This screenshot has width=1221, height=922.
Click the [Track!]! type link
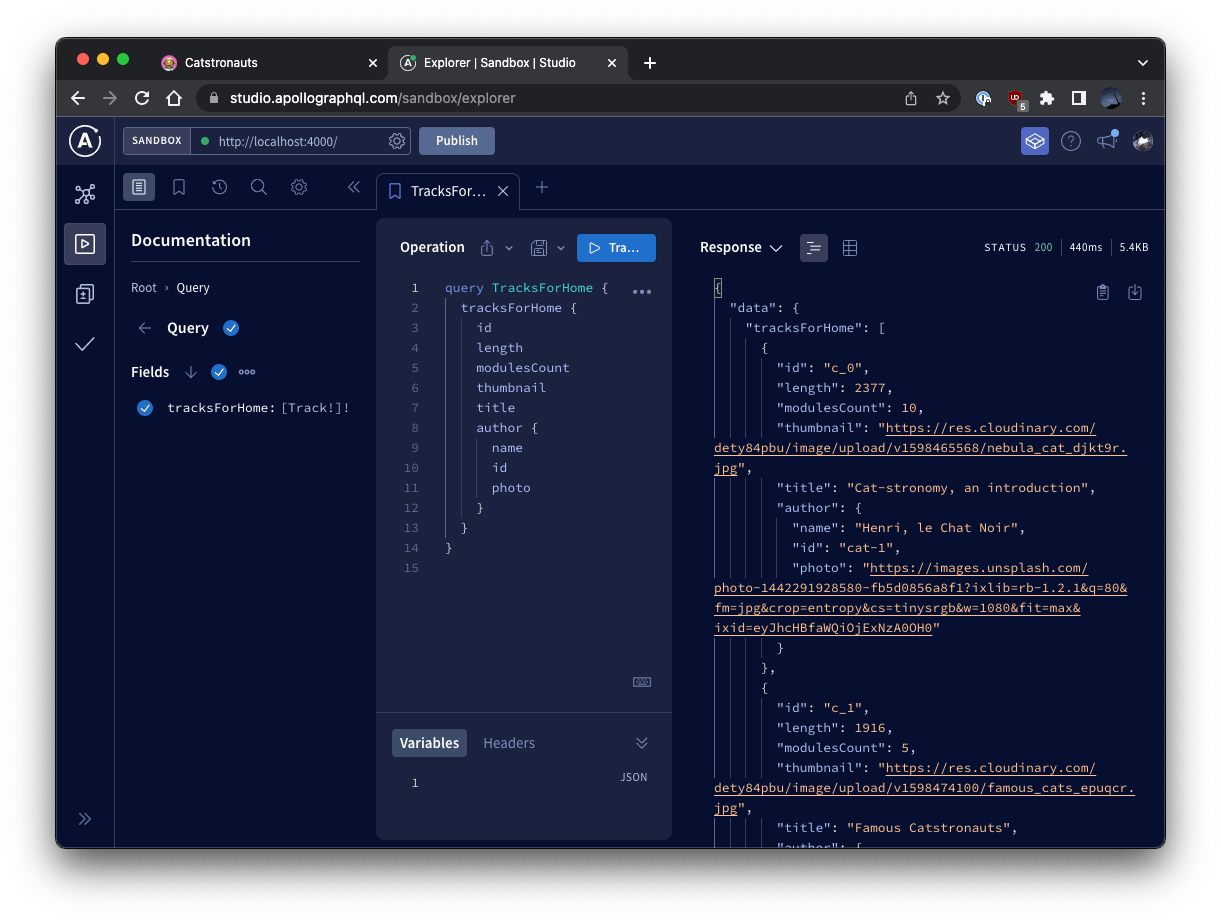(314, 408)
